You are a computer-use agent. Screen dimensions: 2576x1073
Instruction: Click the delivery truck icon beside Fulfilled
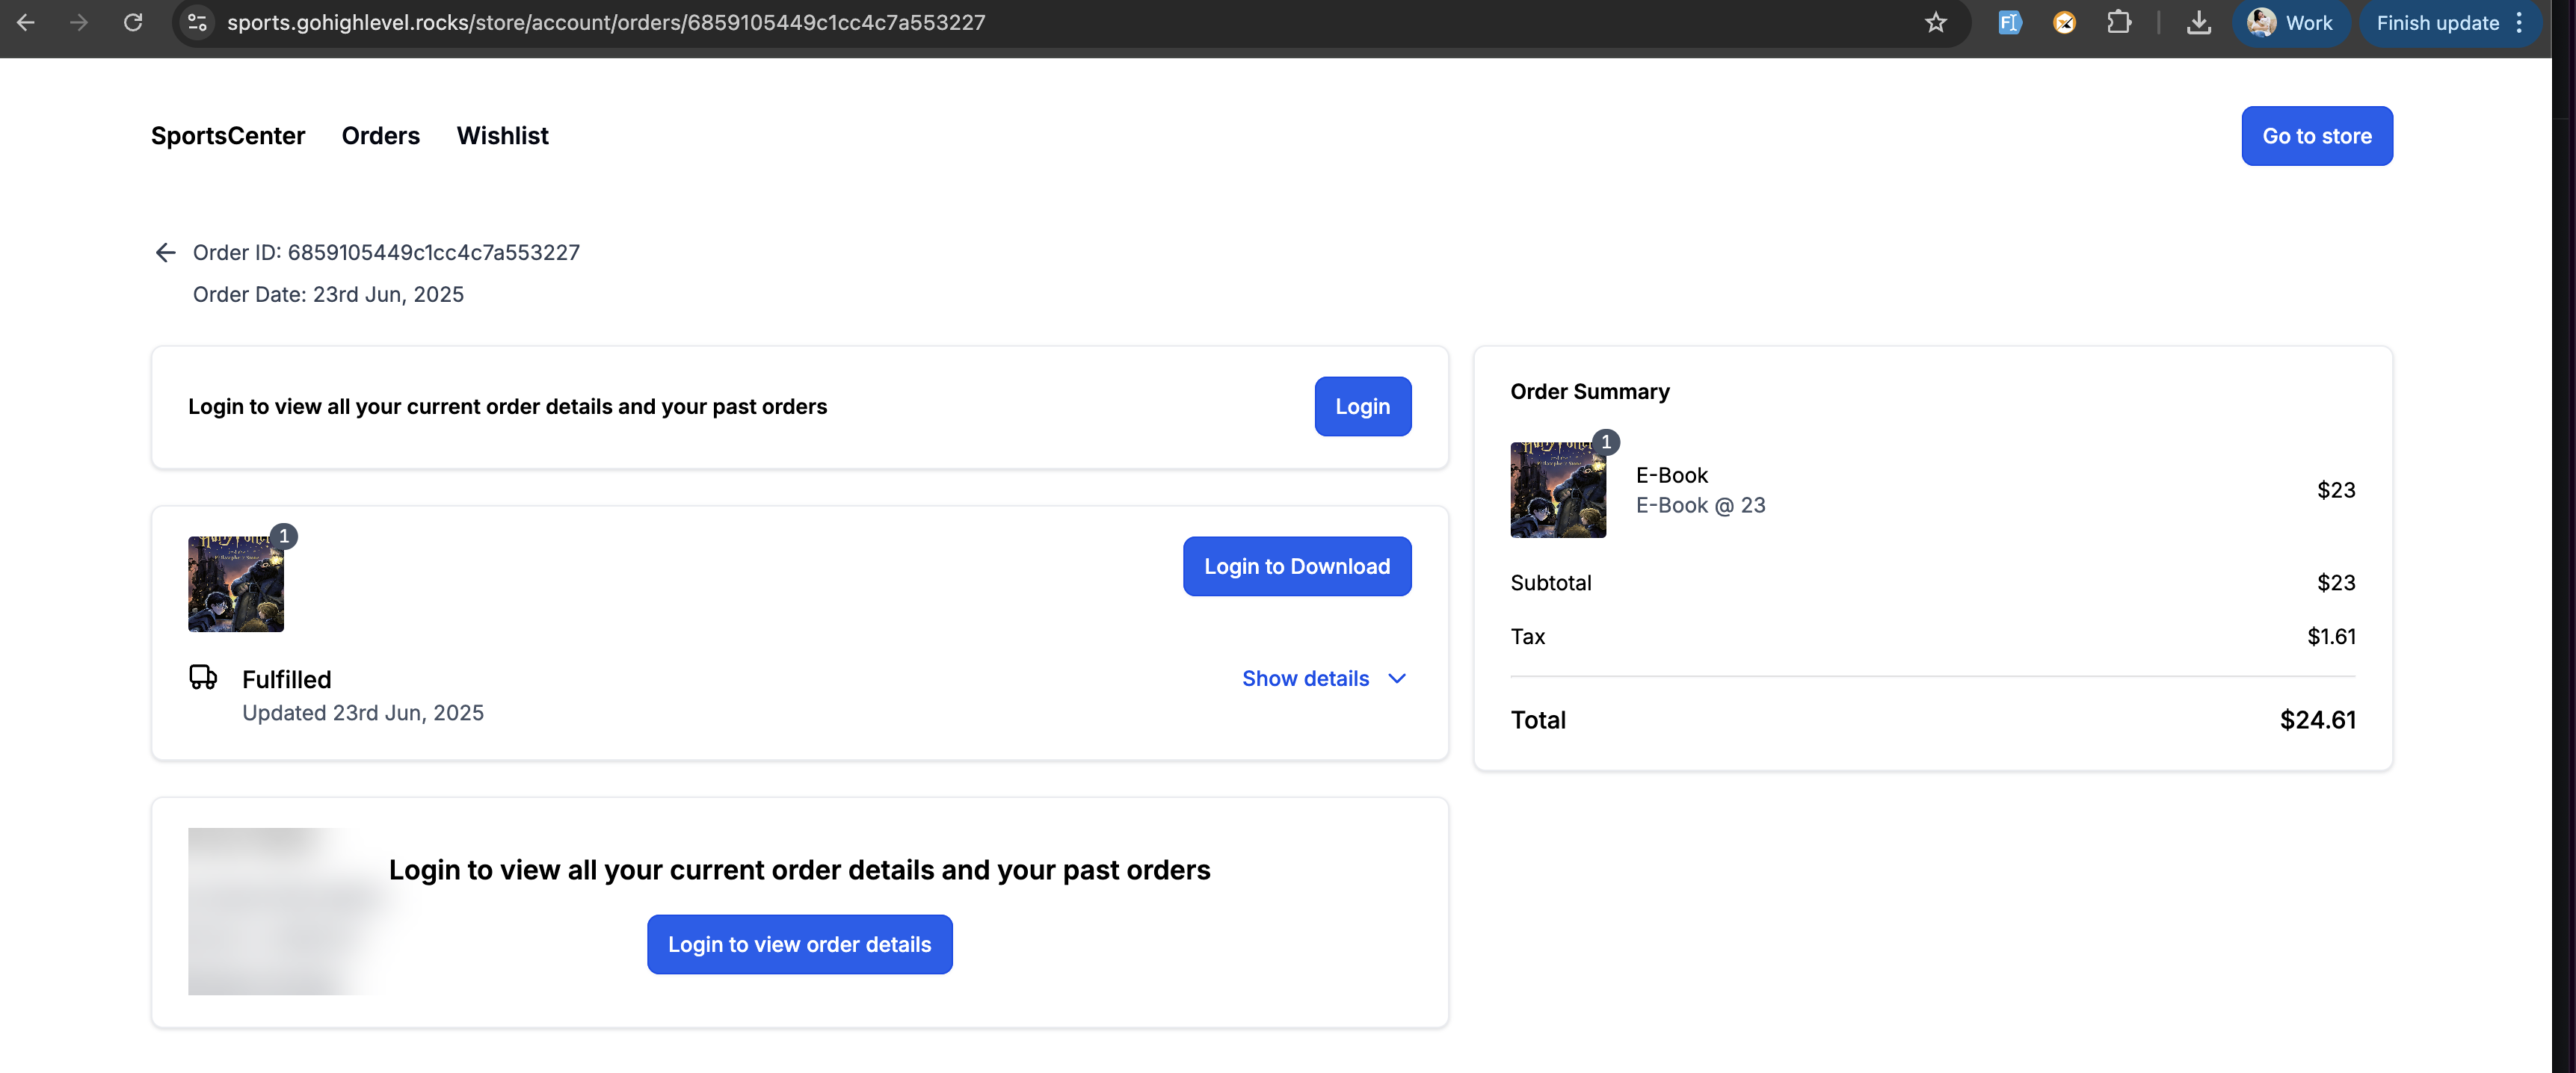point(203,677)
